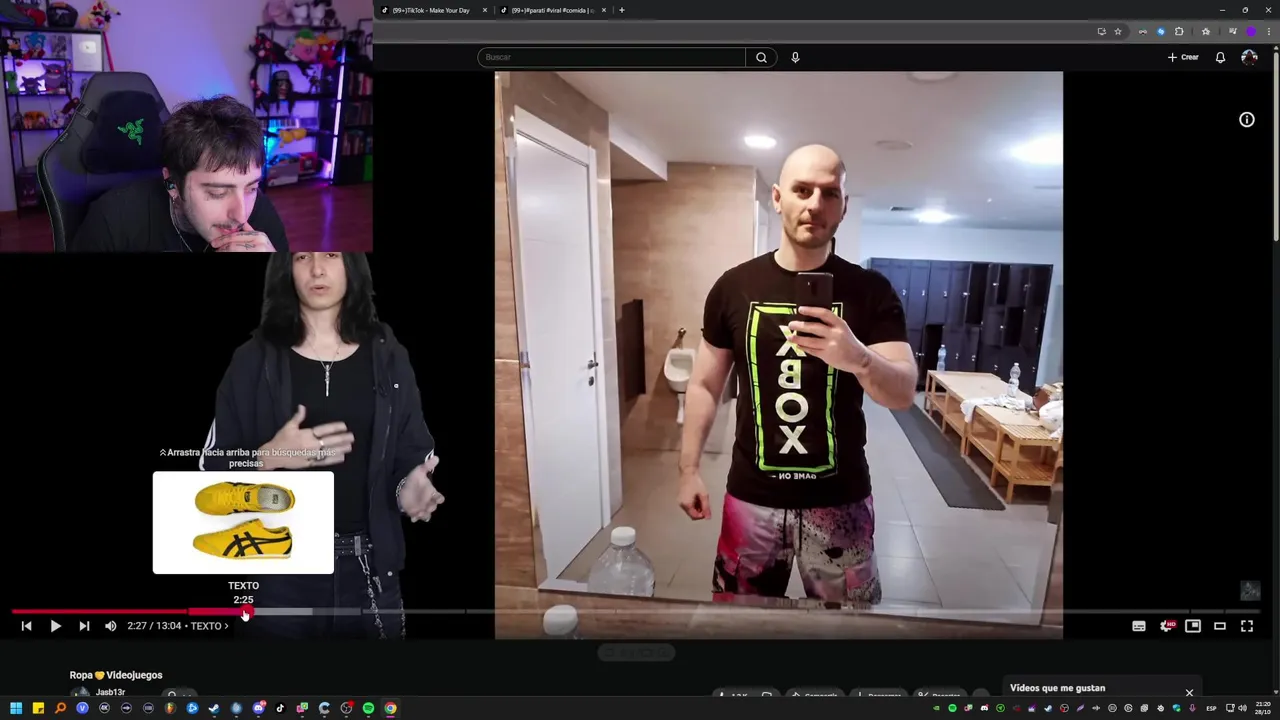Open YouTube notifications bell

[1220, 57]
